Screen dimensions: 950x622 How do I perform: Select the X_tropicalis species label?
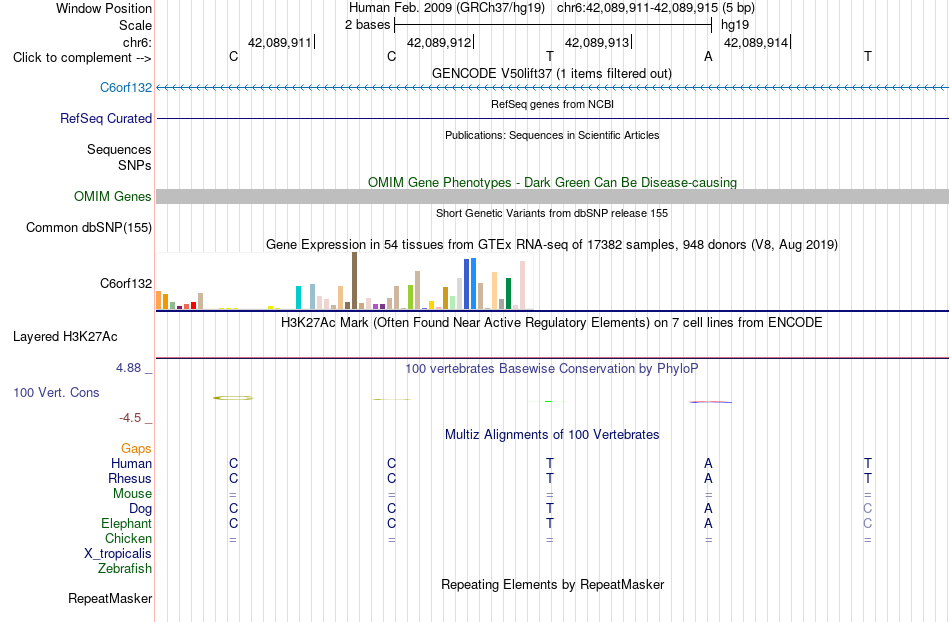[x=118, y=554]
